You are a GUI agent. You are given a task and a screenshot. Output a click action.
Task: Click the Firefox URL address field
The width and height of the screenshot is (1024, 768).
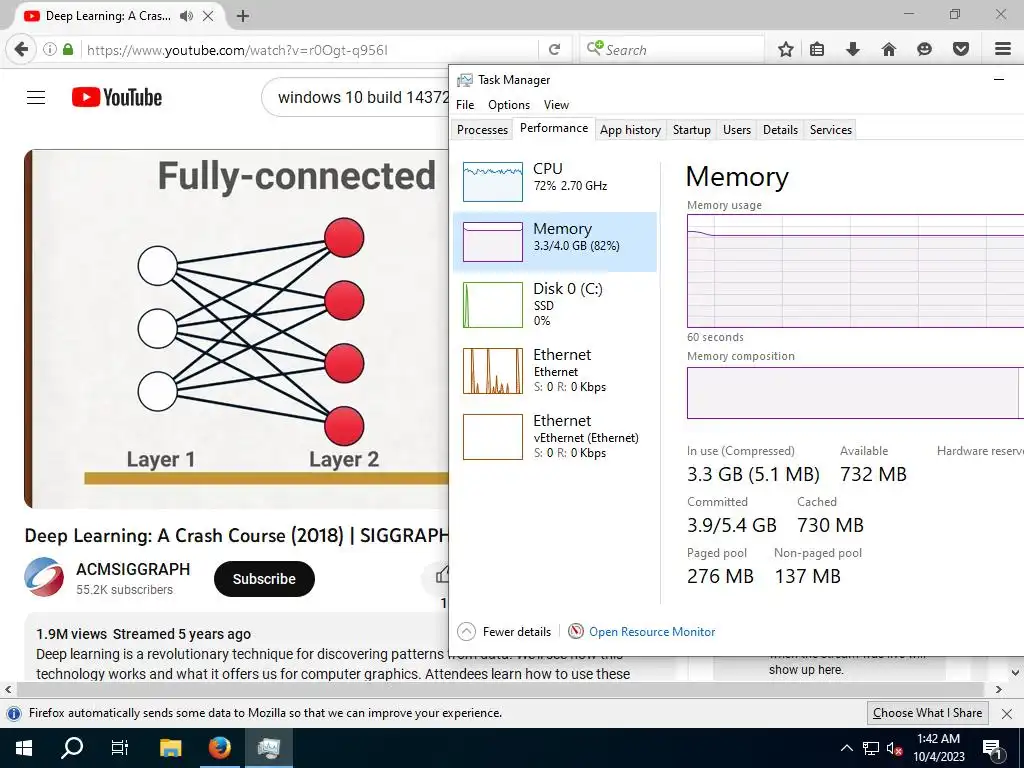click(307, 50)
